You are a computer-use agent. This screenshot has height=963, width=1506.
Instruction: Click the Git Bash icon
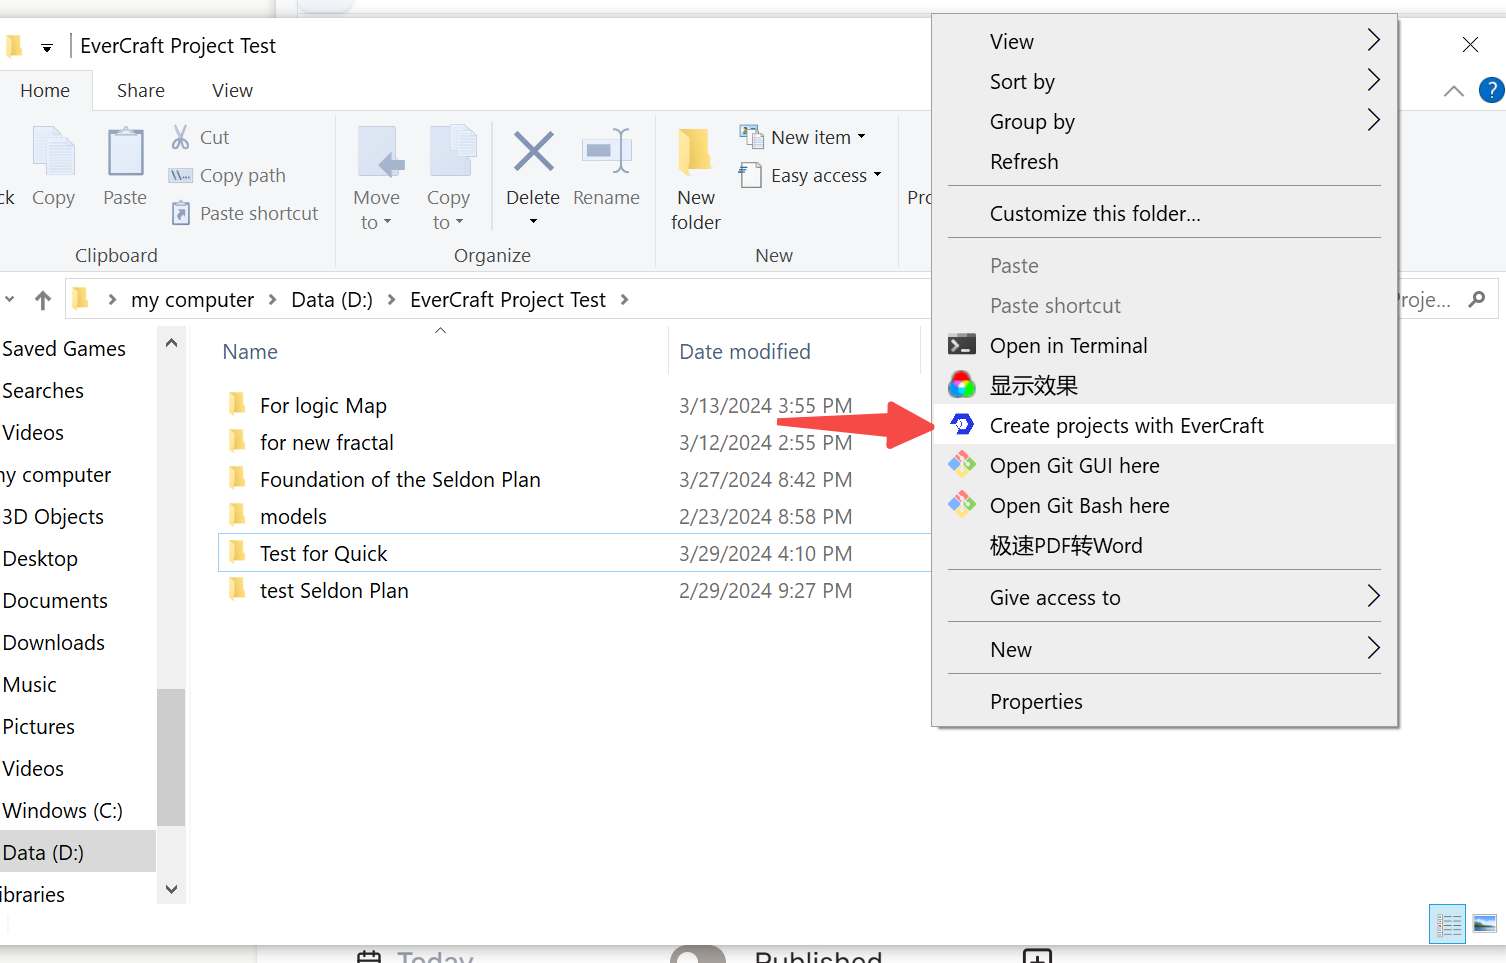pos(962,504)
